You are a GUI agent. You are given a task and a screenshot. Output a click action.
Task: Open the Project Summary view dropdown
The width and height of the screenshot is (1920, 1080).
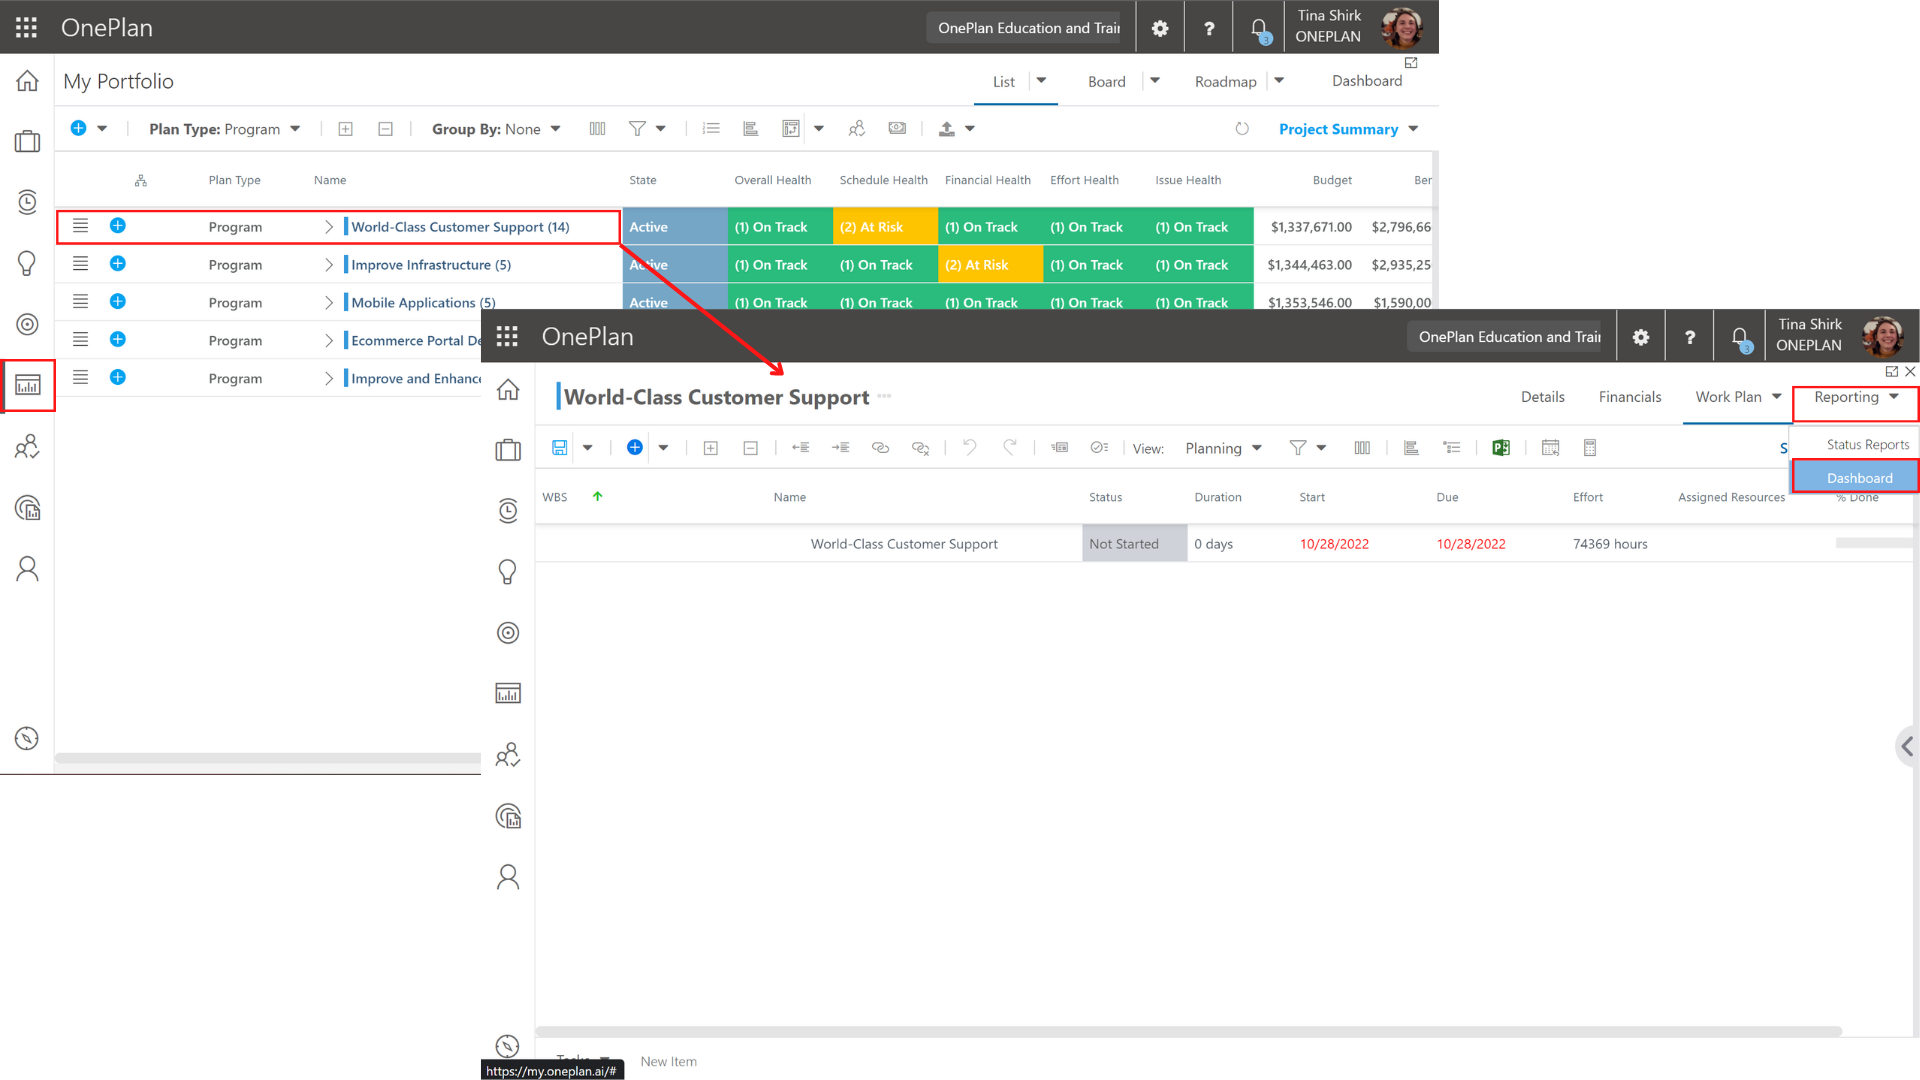click(x=1349, y=129)
